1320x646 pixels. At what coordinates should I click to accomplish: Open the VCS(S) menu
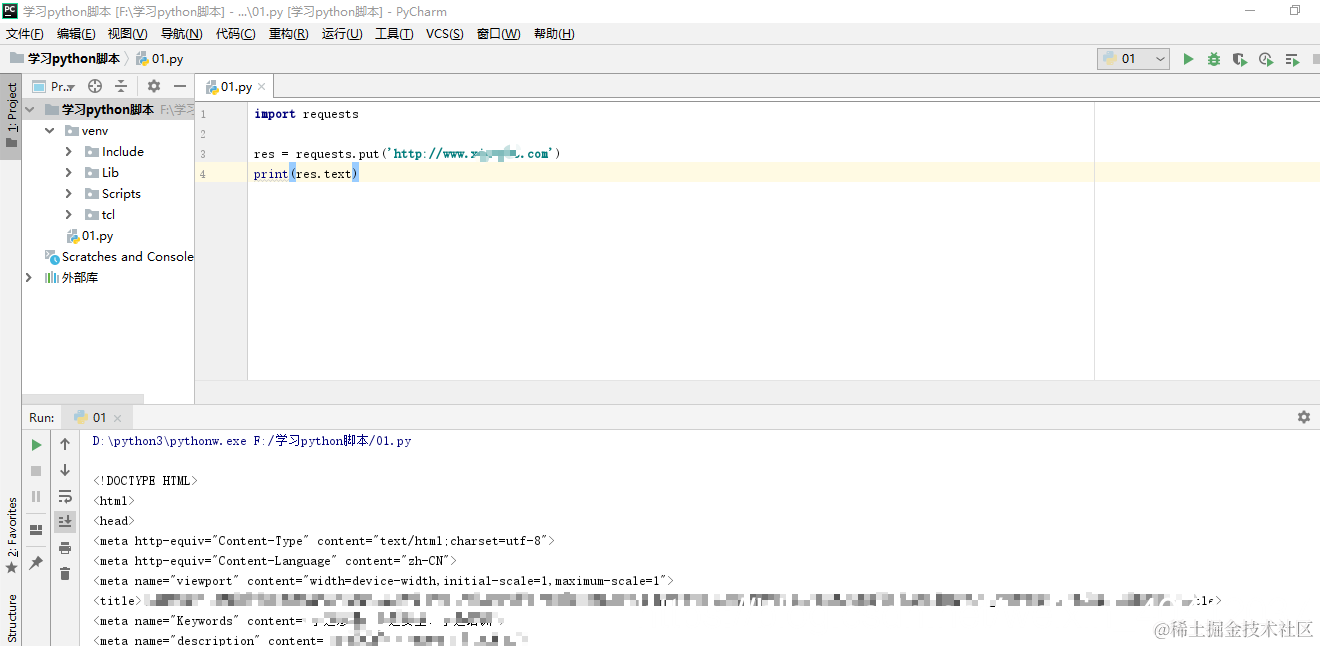[x=445, y=34]
